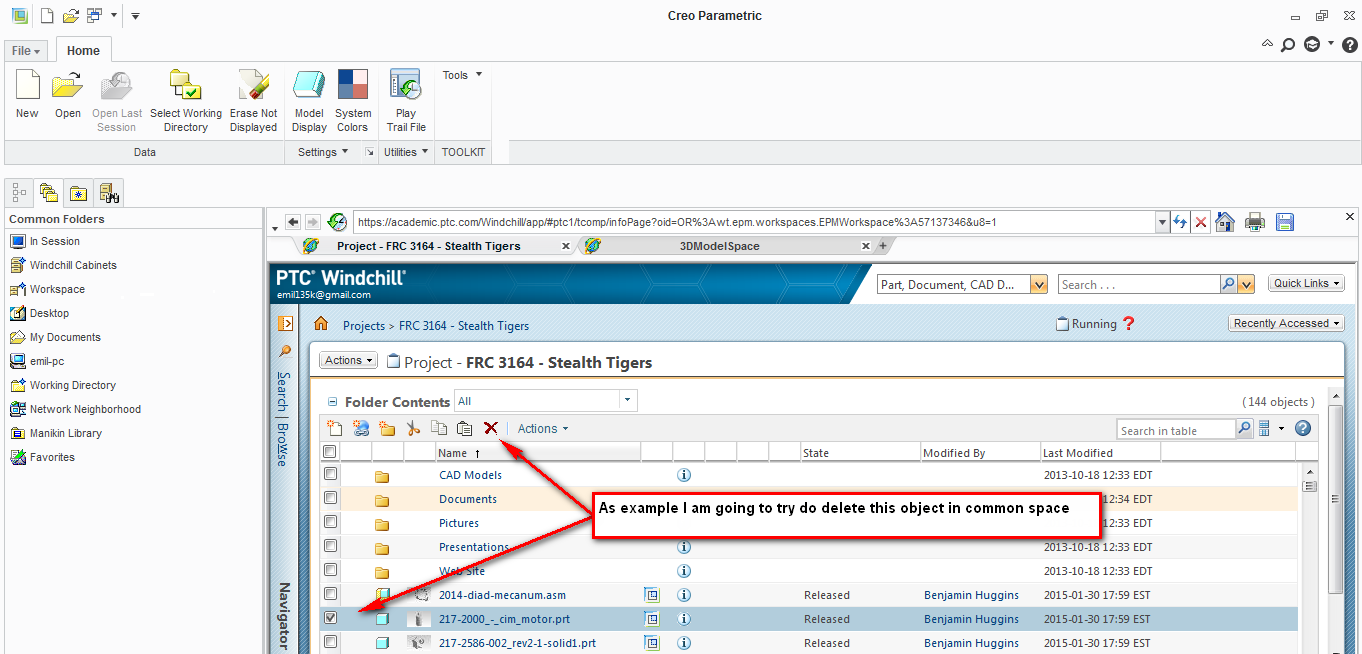The height and width of the screenshot is (654, 1362).
Task: Click Cut scissors icon in folder toolbar
Action: pyautogui.click(x=413, y=428)
